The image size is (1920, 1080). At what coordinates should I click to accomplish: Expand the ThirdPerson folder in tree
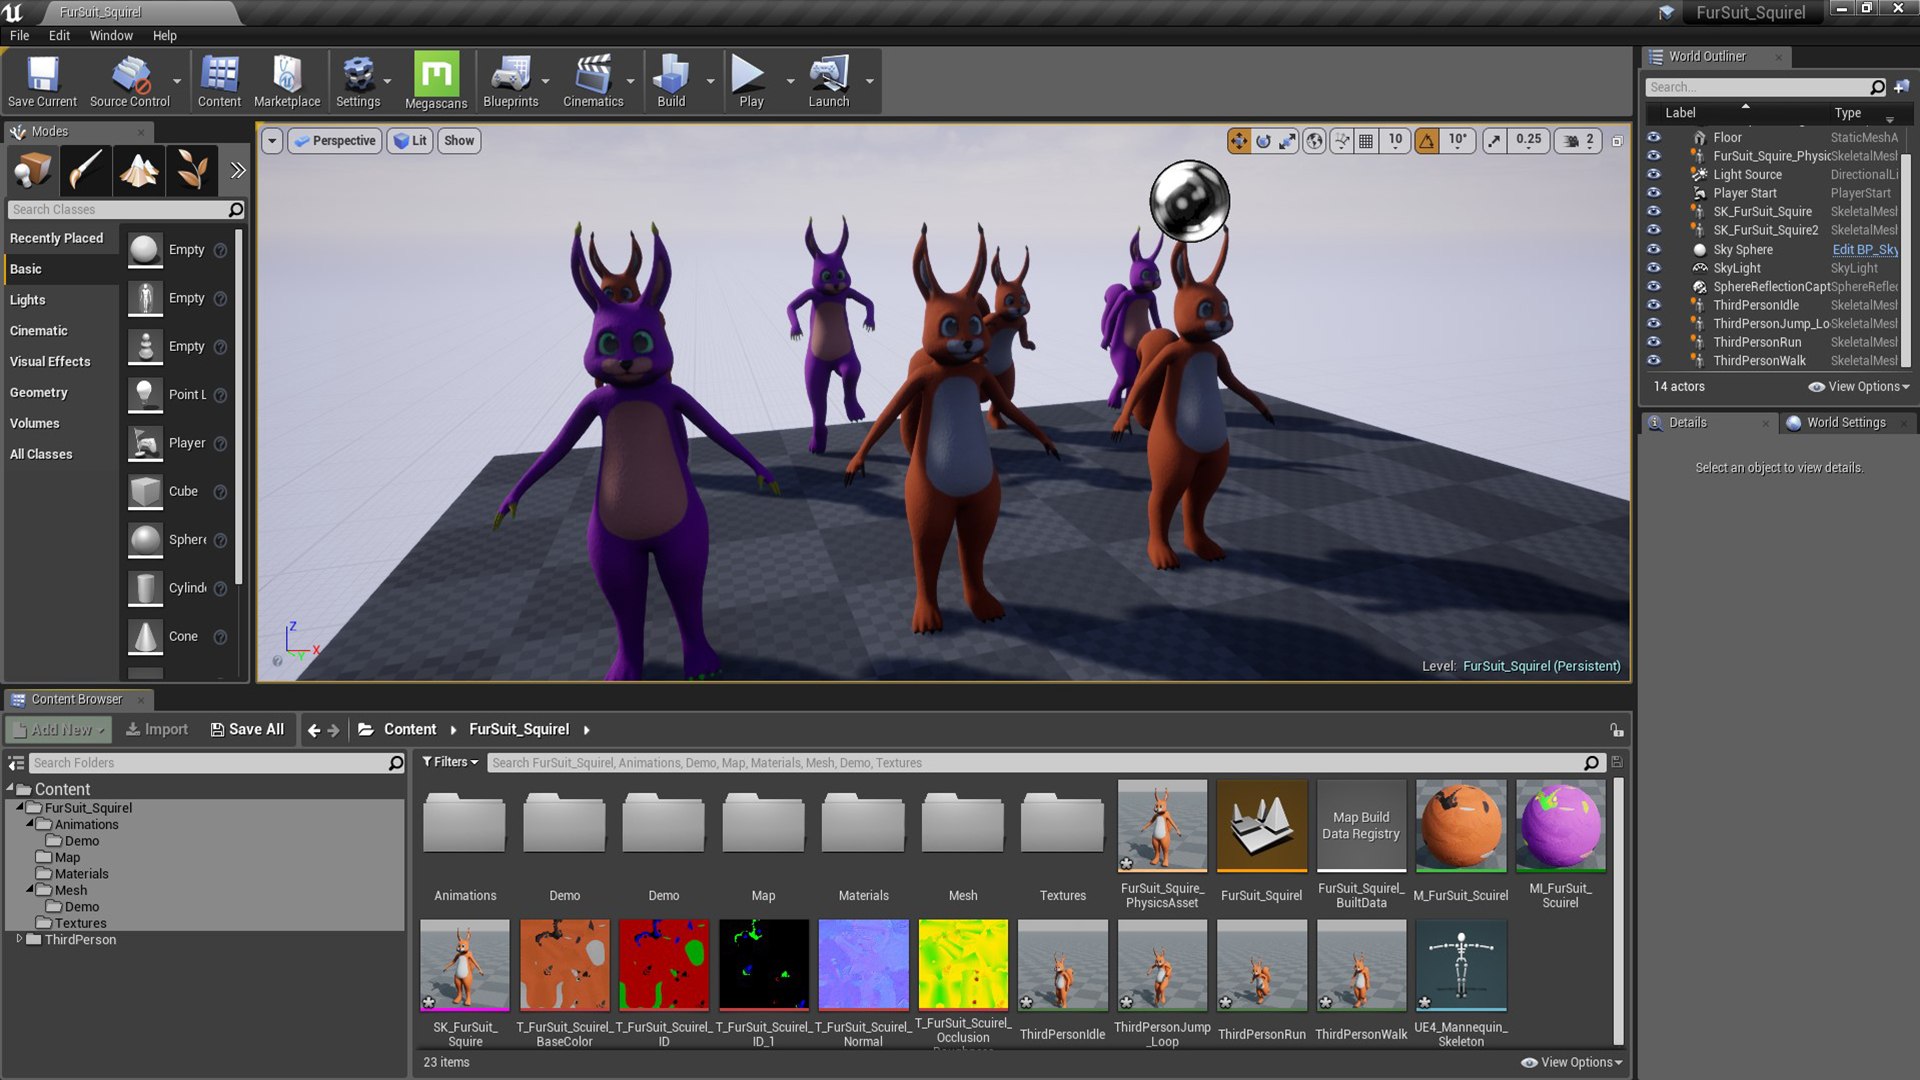[x=19, y=939]
